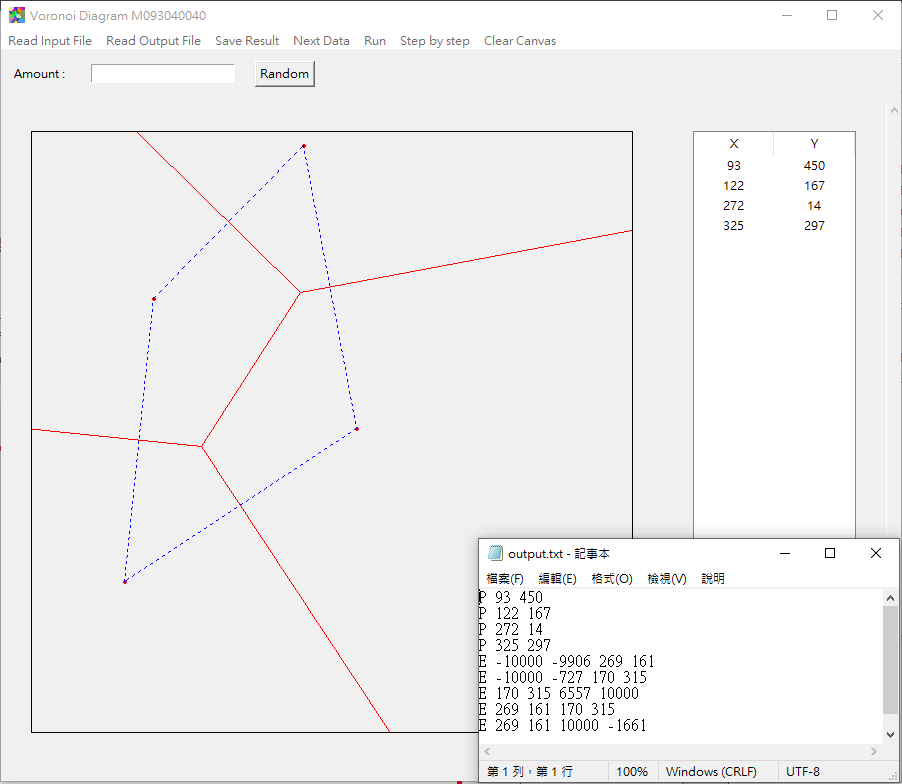
Task: Click Notepad horizontal scrollbar left arrow
Action: [487, 751]
